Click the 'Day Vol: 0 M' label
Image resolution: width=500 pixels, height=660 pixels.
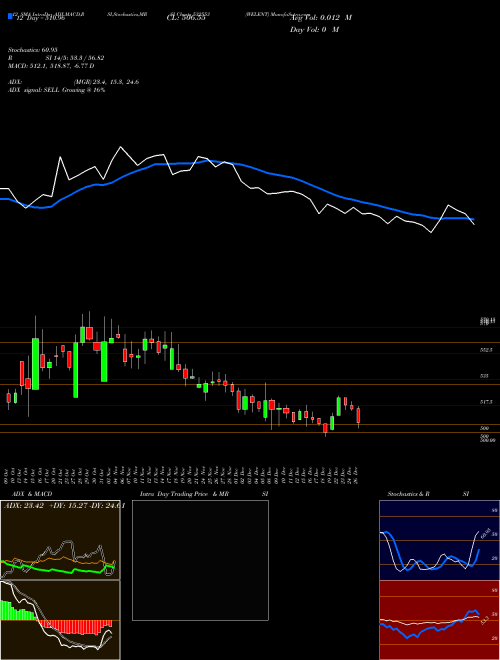coord(314,29)
